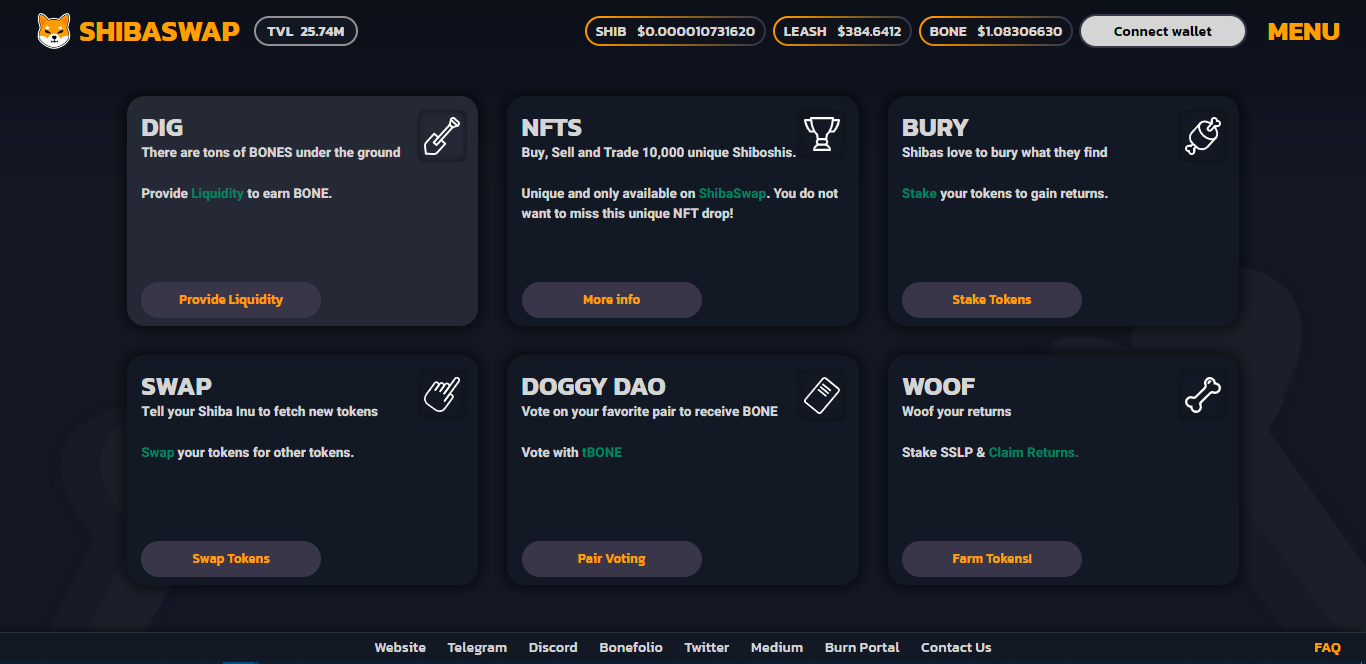Viewport: 1366px width, 664px height.
Task: Click the DIG card heading
Action: tap(162, 128)
